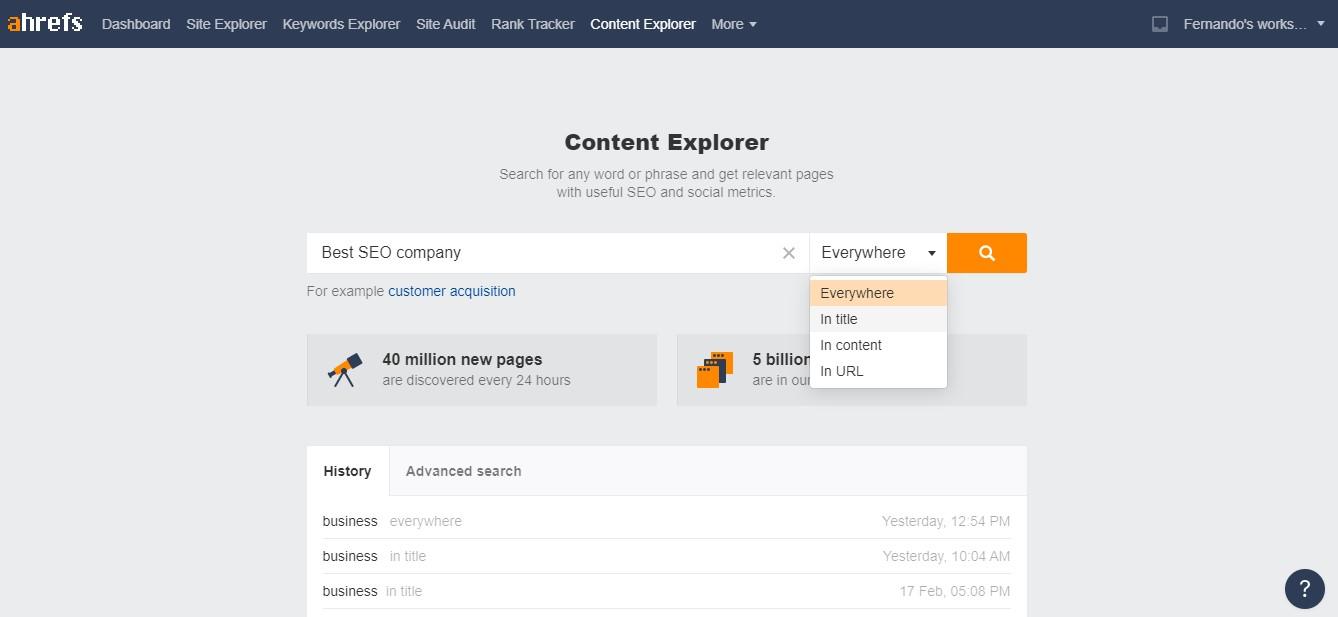Switch to the Advanced search tab
The image size is (1338, 617).
coord(463,471)
